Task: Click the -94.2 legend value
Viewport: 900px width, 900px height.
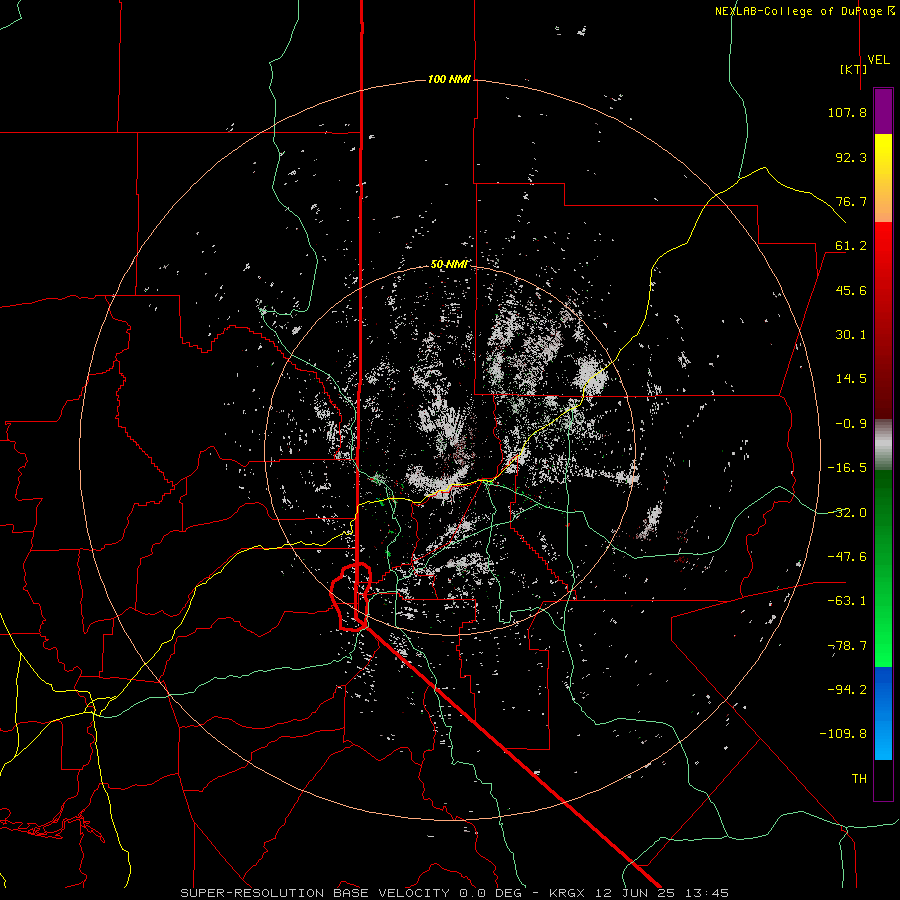Action: coord(847,690)
